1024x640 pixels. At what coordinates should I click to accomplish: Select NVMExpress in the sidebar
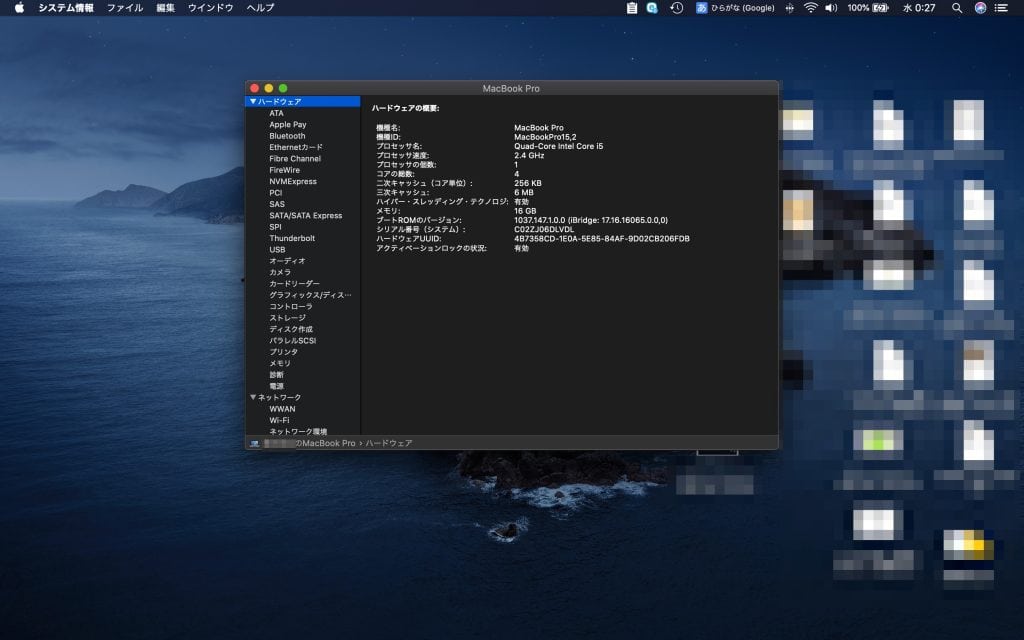[293, 182]
